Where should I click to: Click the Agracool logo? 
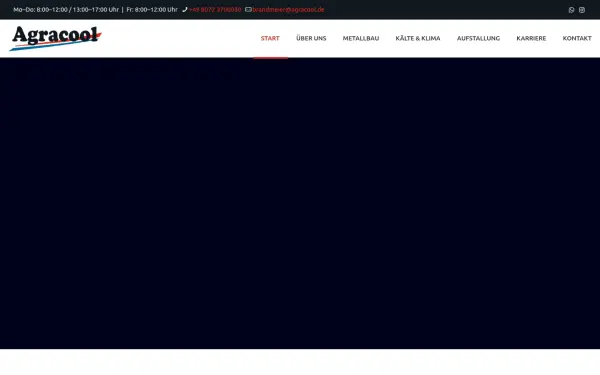pyautogui.click(x=55, y=38)
